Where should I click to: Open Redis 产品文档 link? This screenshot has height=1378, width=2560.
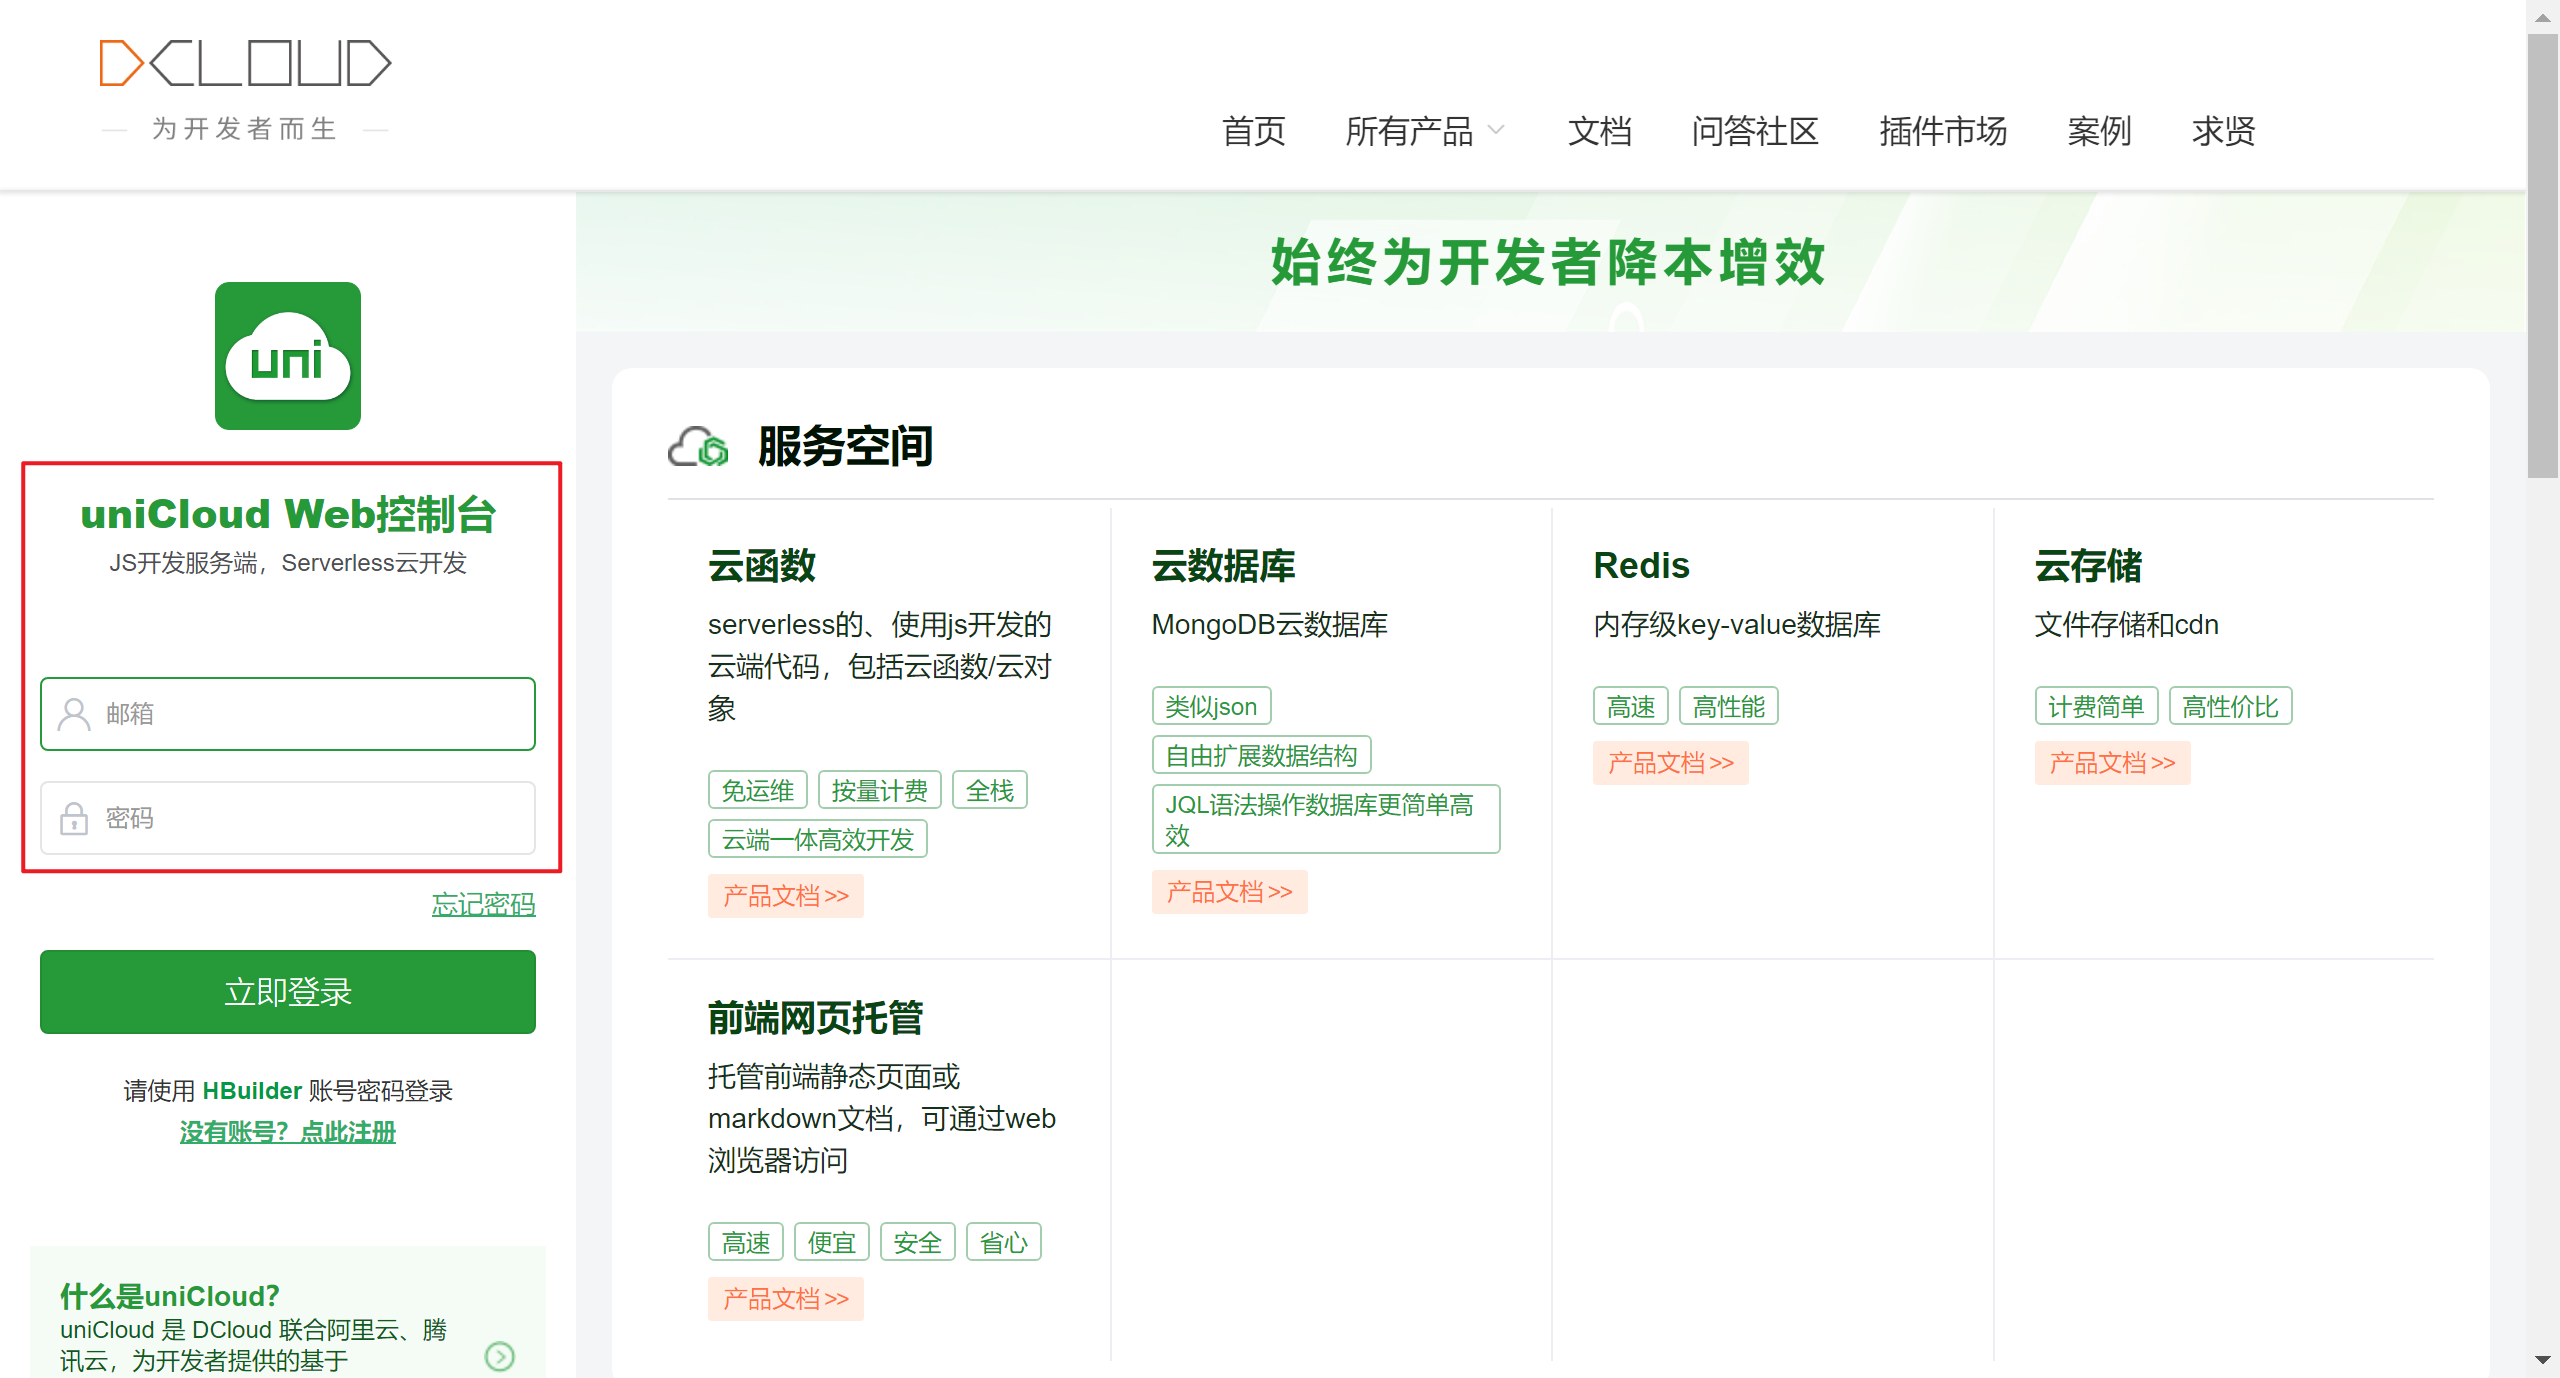(1670, 763)
